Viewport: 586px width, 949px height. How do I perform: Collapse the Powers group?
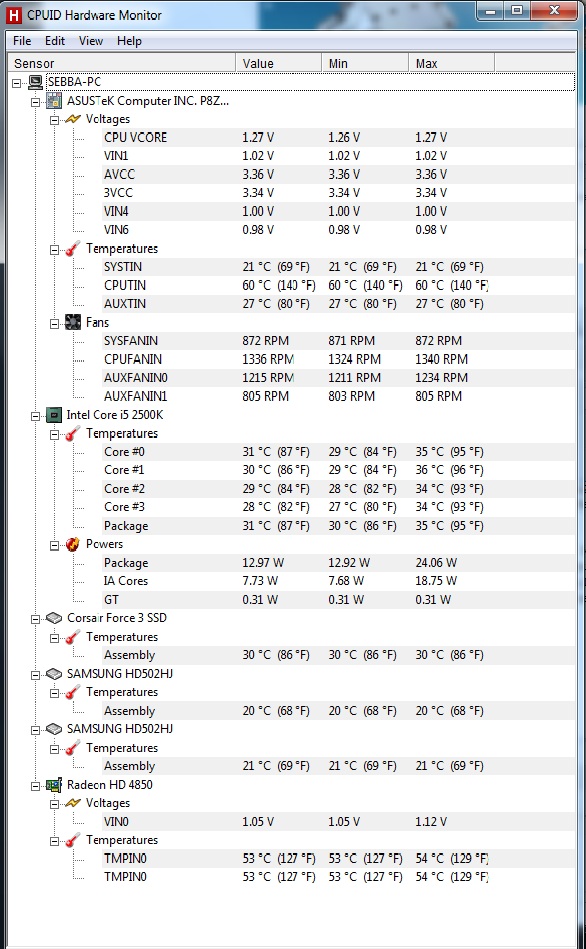[x=54, y=545]
